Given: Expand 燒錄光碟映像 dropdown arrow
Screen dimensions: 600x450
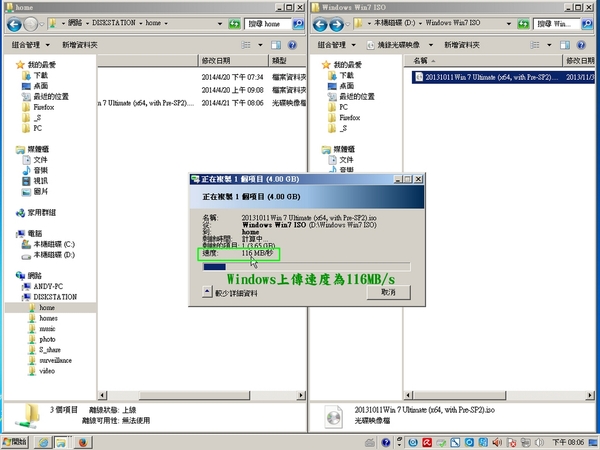Looking at the screenshot, I should tap(430, 45).
